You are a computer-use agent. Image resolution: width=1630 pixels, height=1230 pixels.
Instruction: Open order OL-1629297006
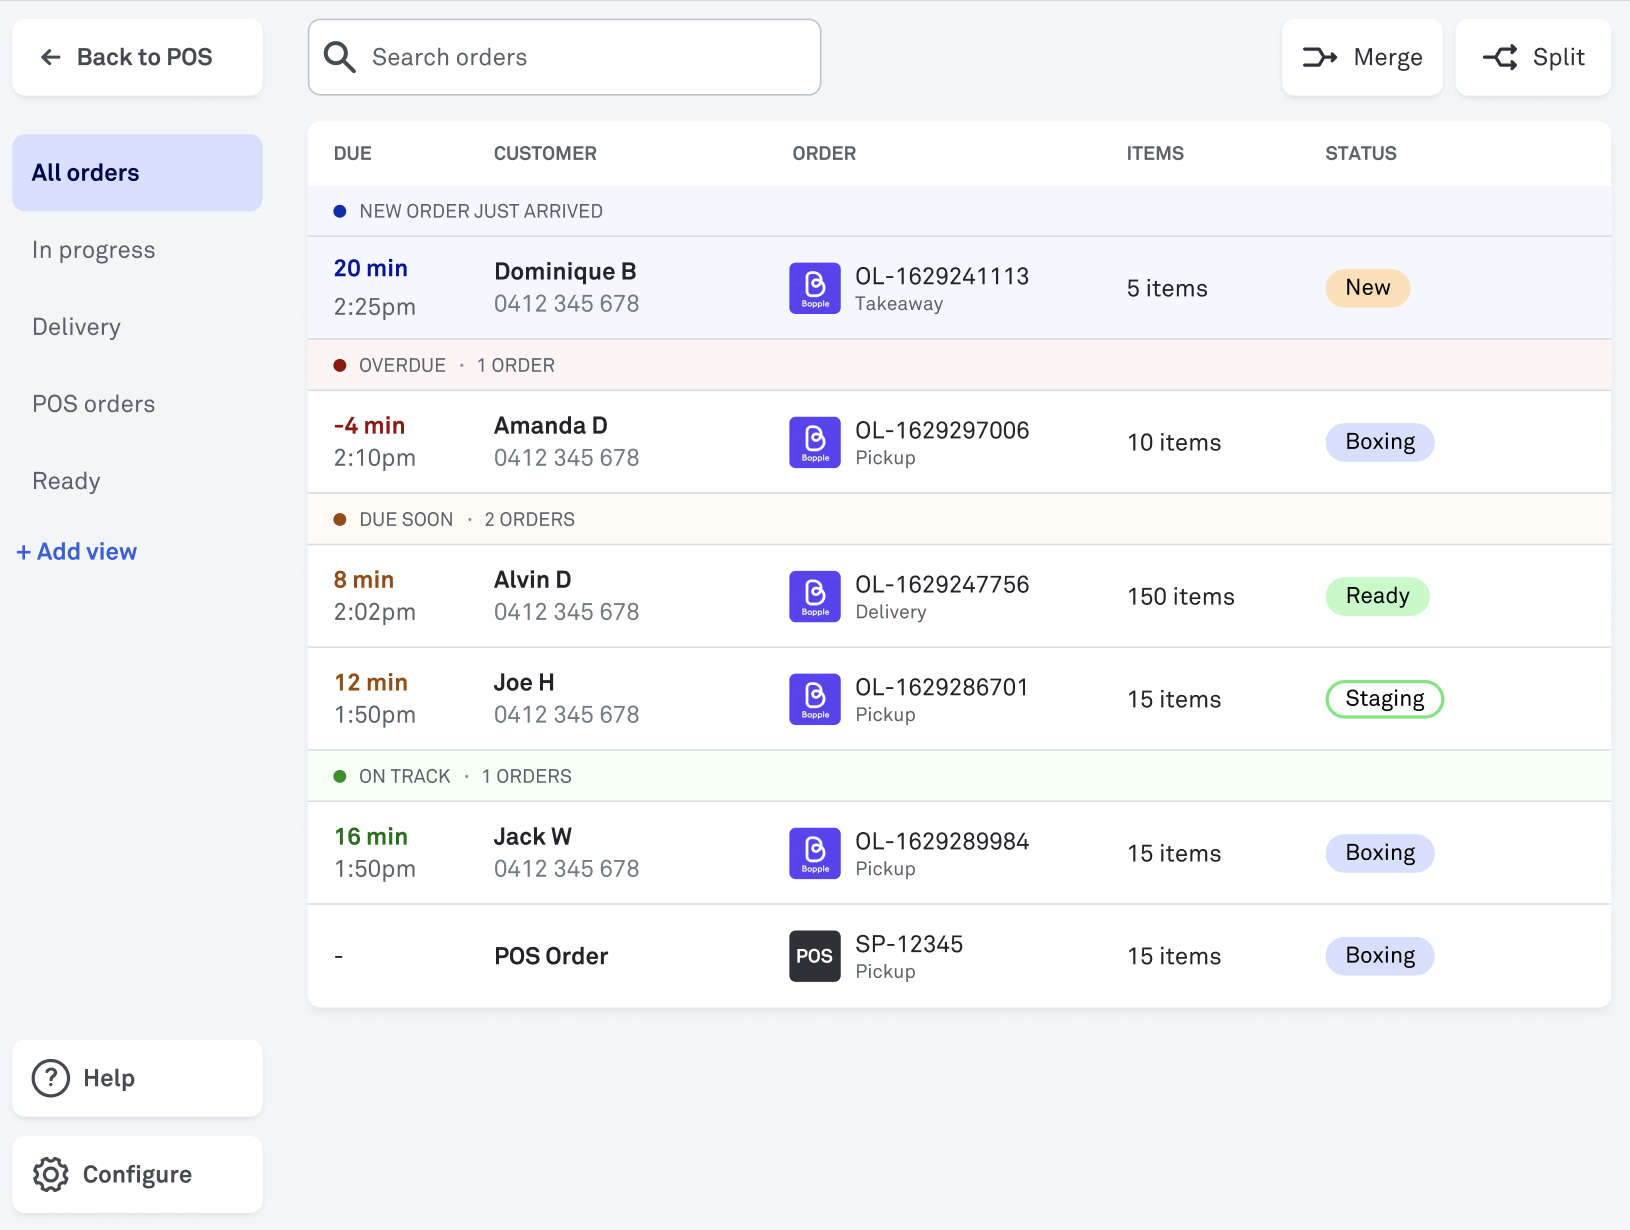(942, 430)
